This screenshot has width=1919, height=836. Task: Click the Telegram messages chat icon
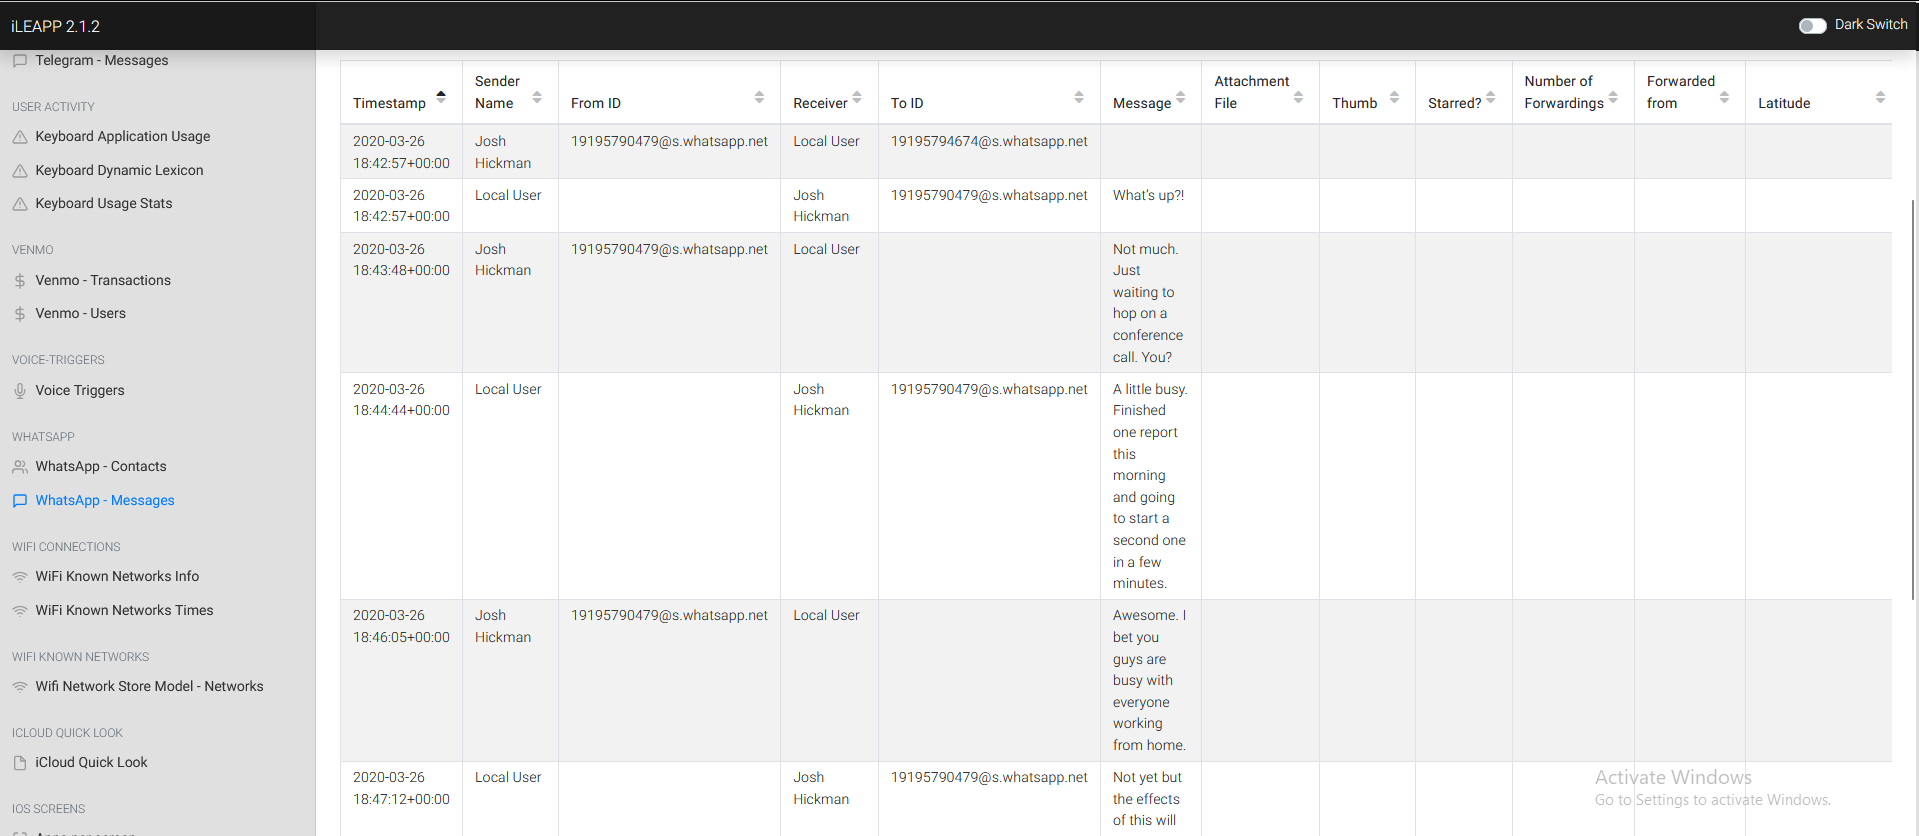pos(20,60)
